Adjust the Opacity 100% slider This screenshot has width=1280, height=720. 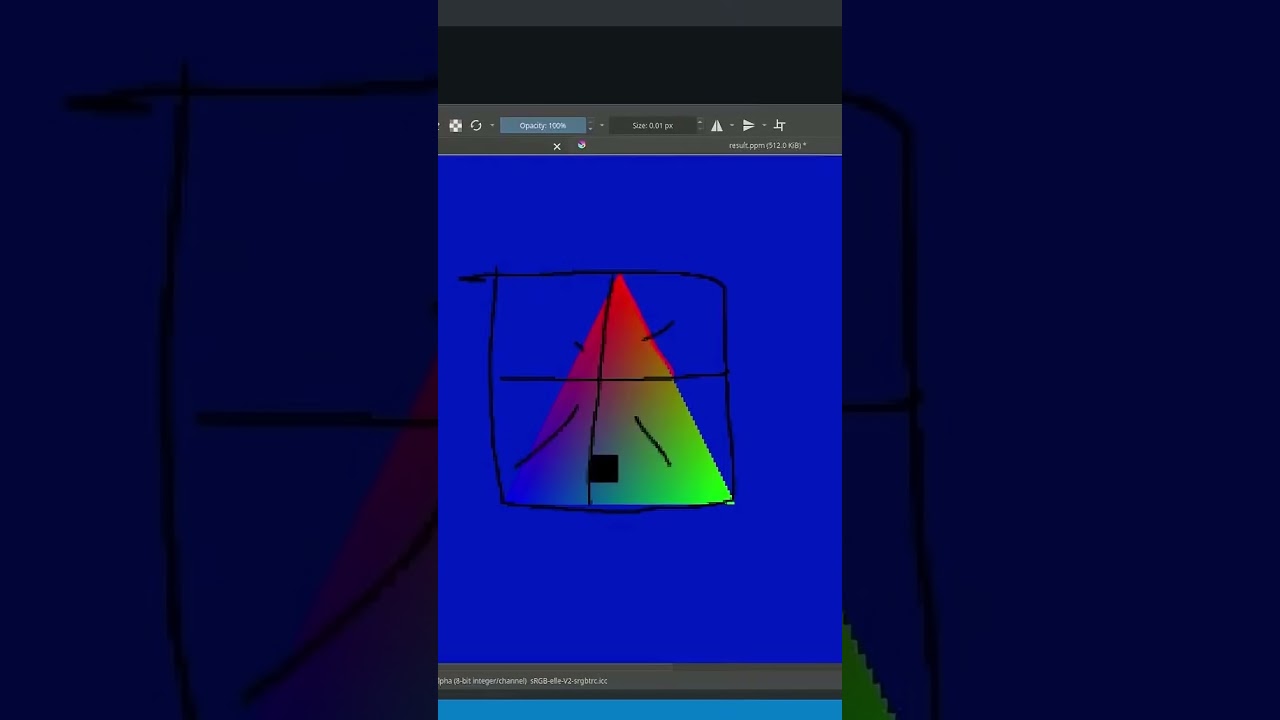tap(543, 125)
